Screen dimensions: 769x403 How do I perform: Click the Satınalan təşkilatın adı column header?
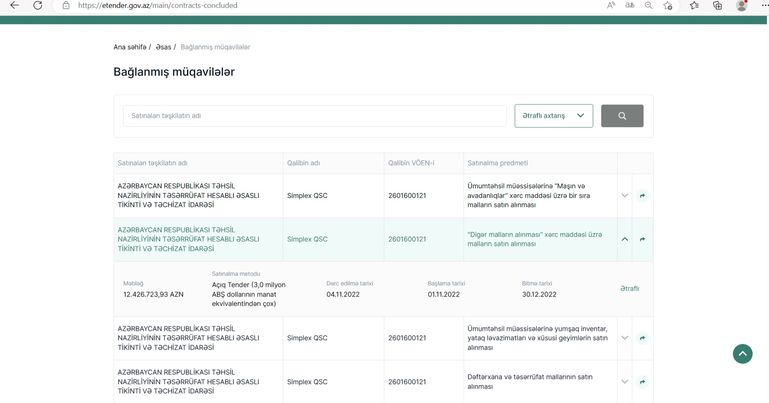[x=153, y=163]
